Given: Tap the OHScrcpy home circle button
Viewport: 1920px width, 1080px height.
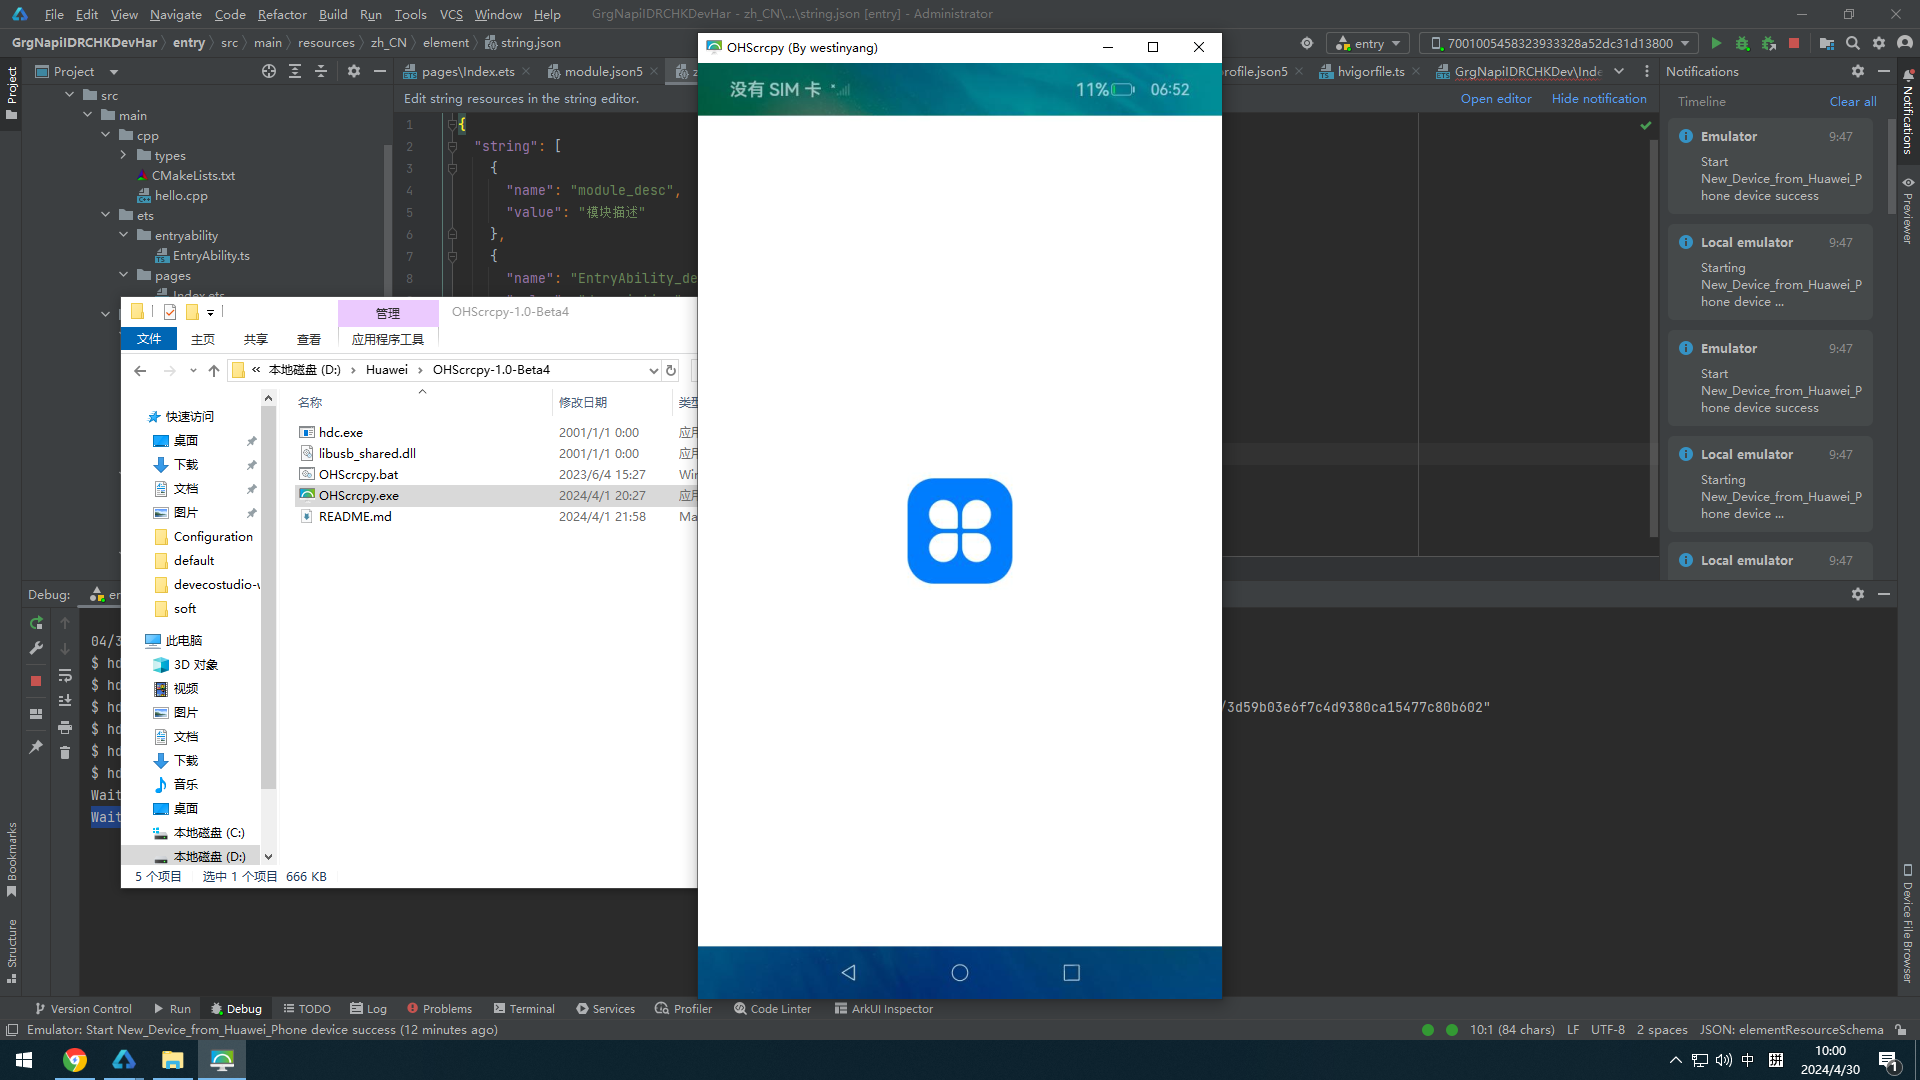Looking at the screenshot, I should (960, 972).
